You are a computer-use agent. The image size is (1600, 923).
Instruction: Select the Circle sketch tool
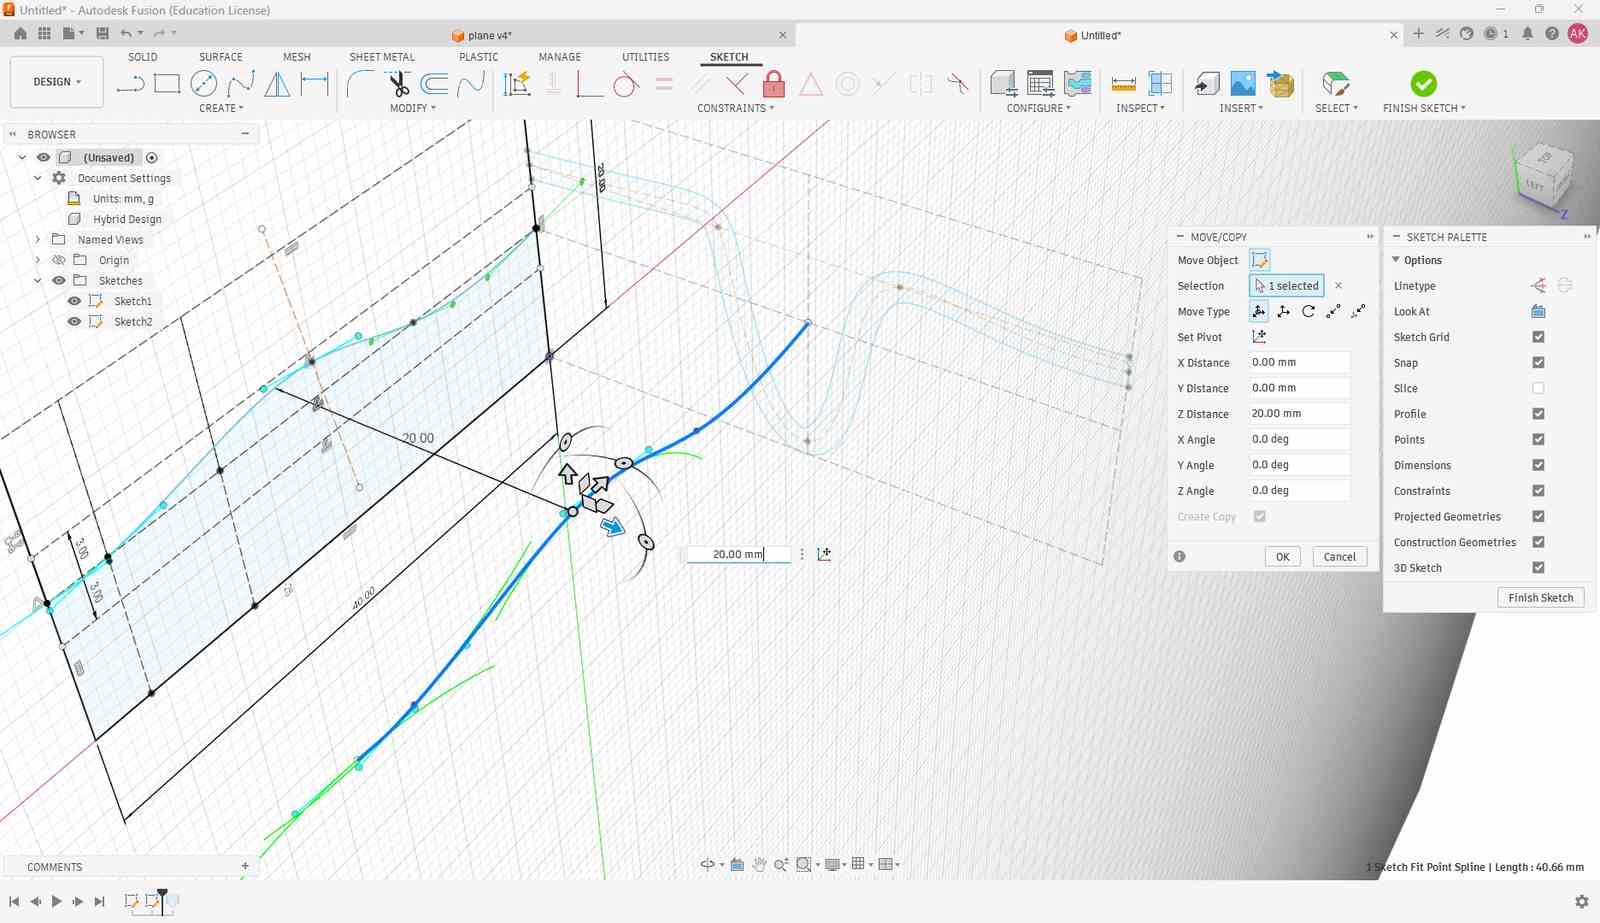click(x=204, y=84)
